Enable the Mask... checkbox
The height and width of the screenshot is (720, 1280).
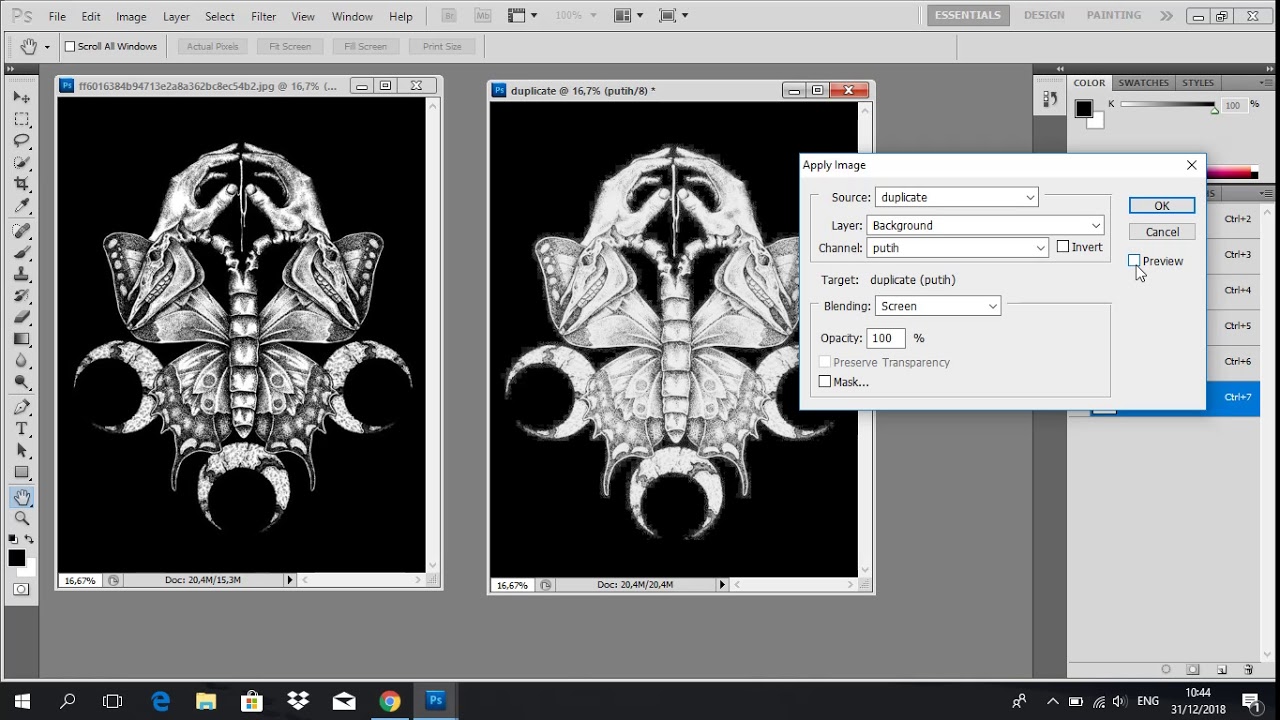point(825,382)
